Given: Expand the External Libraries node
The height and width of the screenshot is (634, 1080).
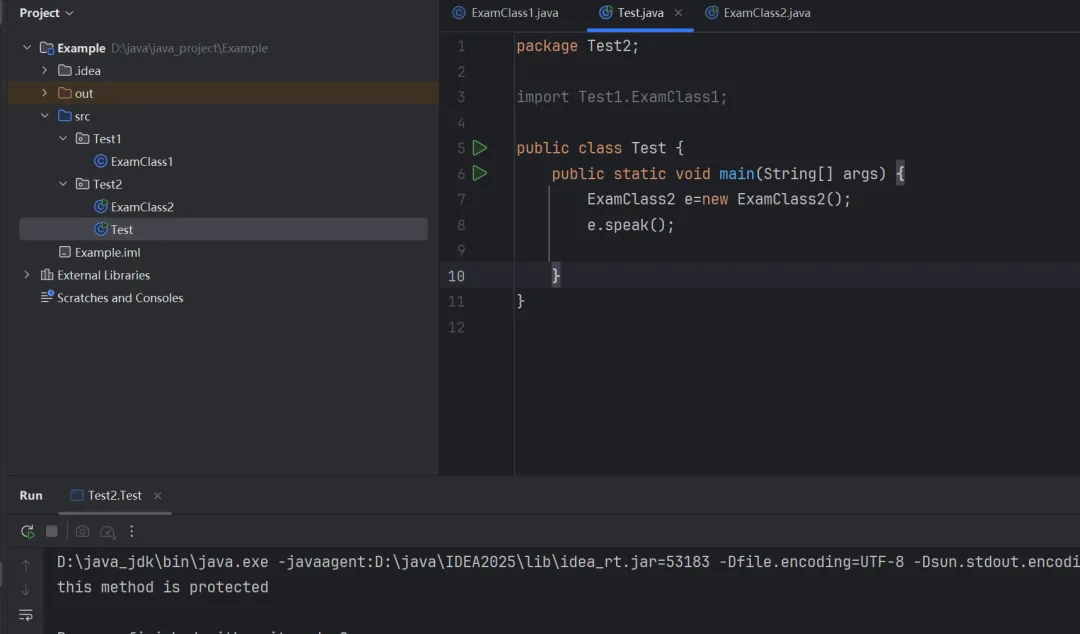Looking at the screenshot, I should click(x=27, y=275).
